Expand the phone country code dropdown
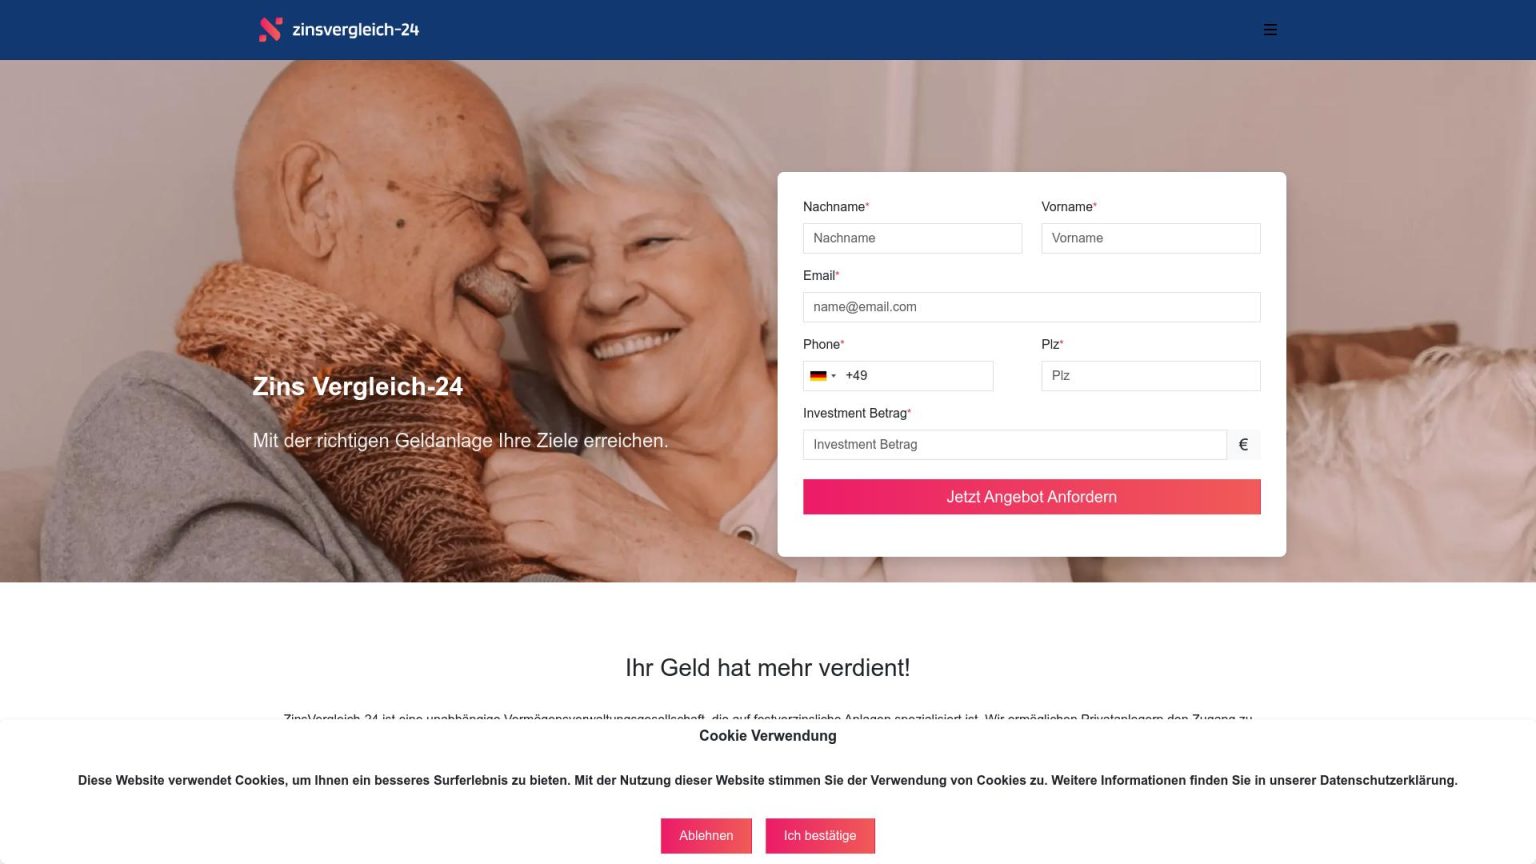The width and height of the screenshot is (1536, 864). tap(823, 376)
